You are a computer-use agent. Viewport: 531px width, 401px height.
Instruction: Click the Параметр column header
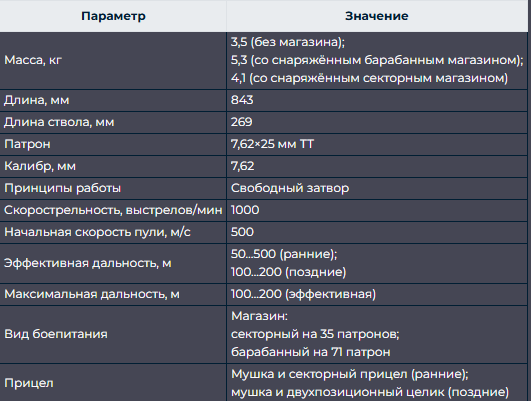113,16
